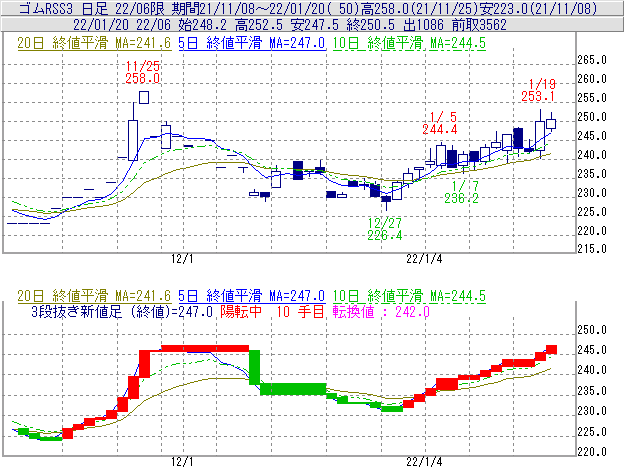
Task: Click the 3段抜き新値足 (終値)=247.0 label
Action: (122, 311)
